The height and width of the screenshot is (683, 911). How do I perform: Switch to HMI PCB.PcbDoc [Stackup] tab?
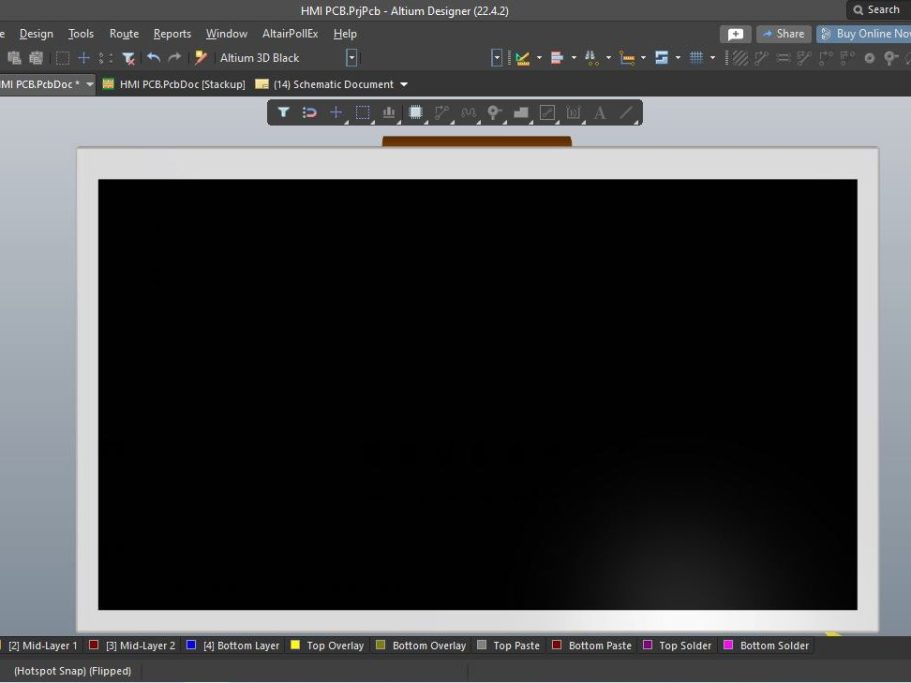174,84
